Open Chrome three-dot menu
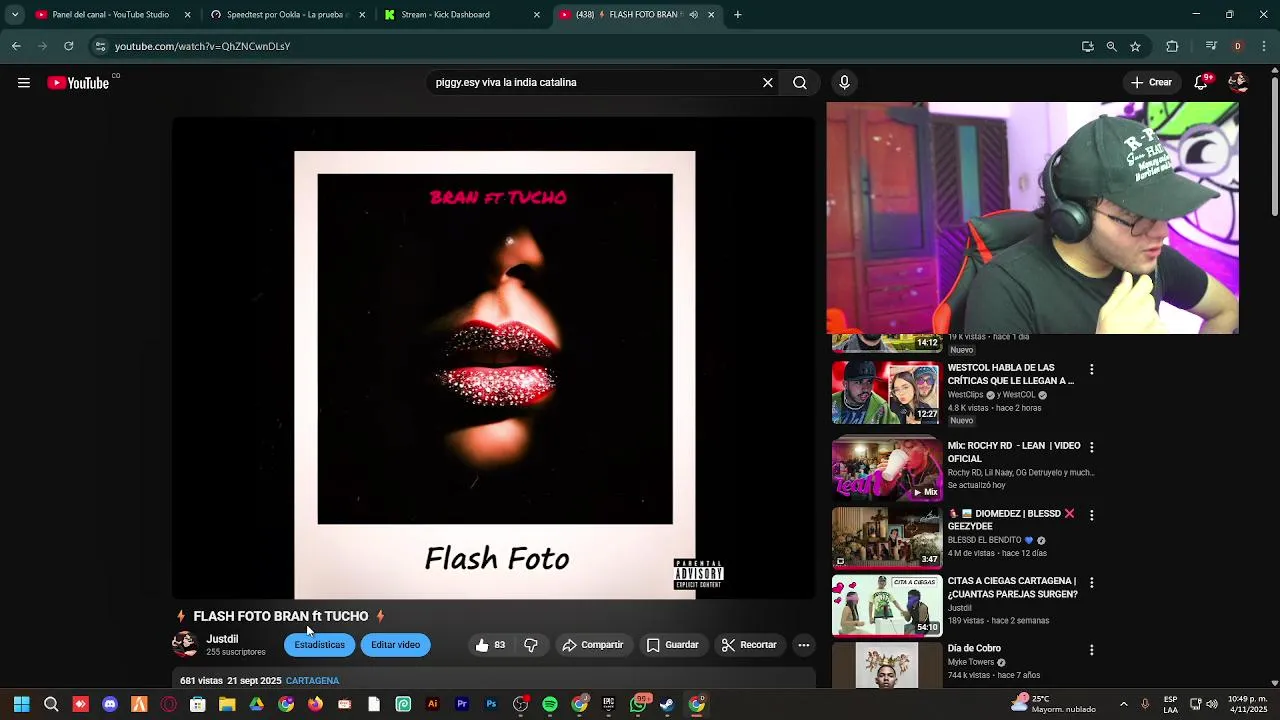The height and width of the screenshot is (720, 1280). [x=1264, y=46]
